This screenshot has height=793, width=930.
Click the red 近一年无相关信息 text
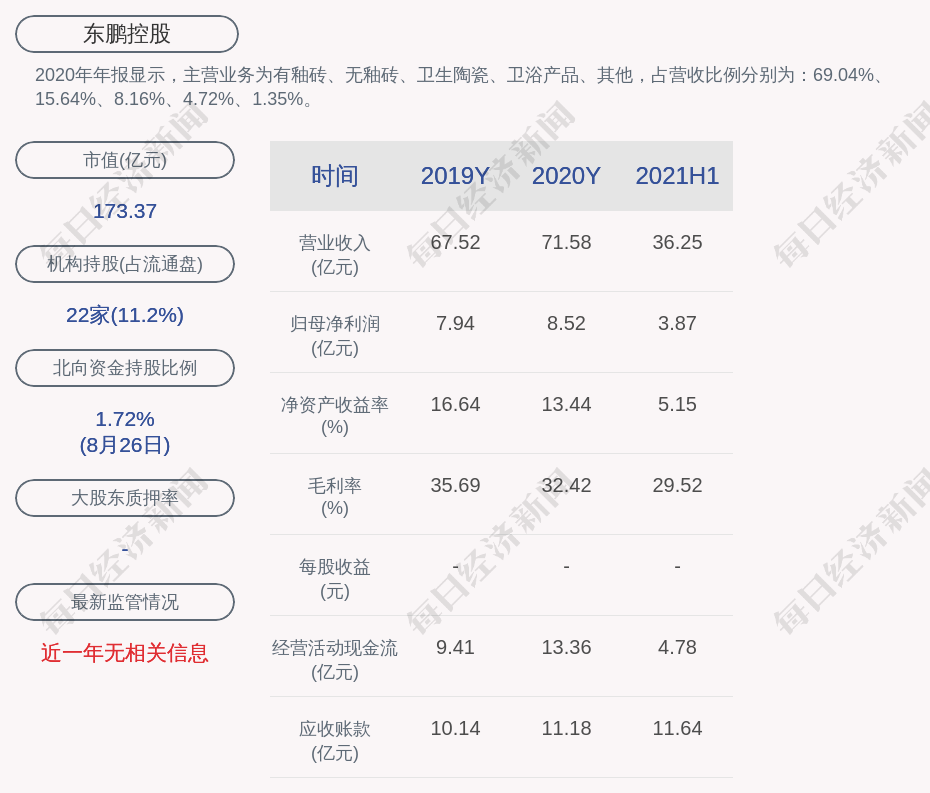(125, 653)
